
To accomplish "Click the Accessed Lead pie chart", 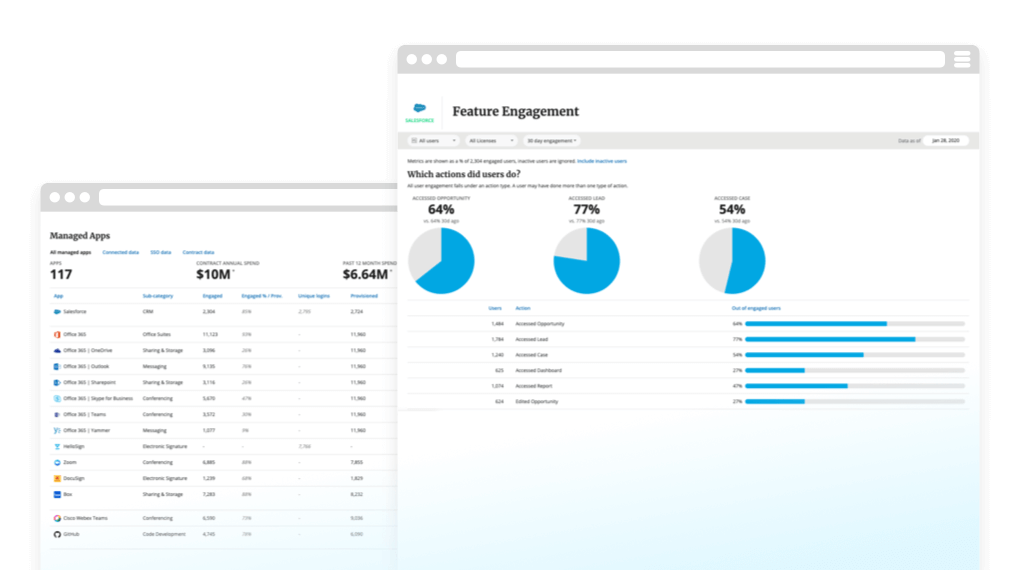I will [587, 261].
